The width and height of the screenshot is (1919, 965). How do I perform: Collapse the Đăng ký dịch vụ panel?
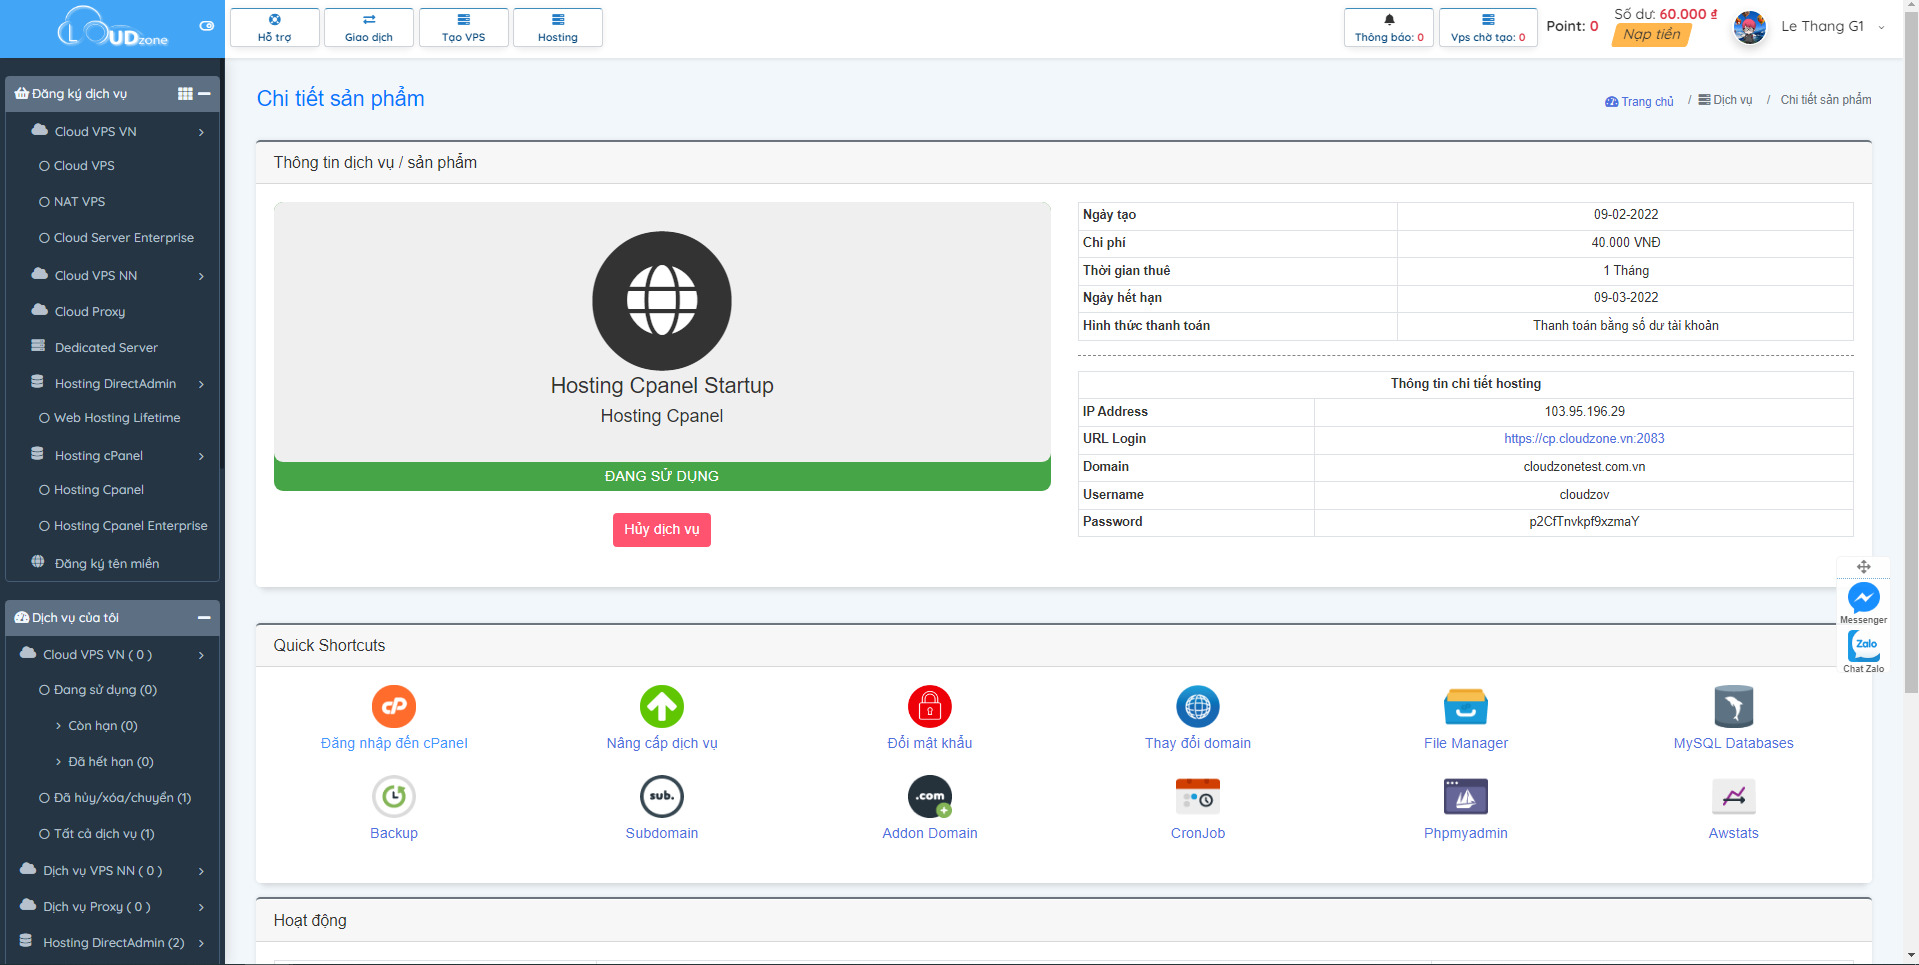(205, 94)
